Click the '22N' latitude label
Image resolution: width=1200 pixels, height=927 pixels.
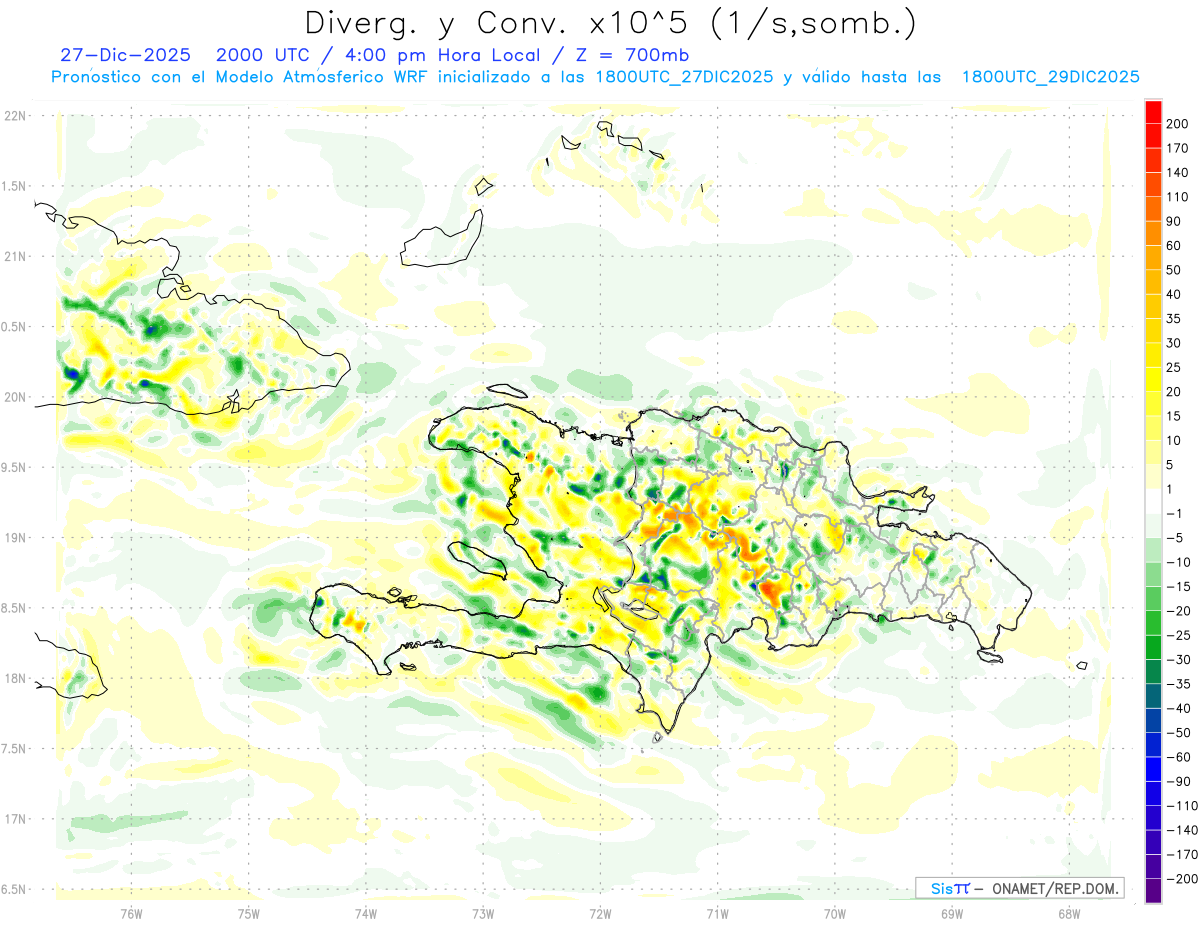(15, 116)
